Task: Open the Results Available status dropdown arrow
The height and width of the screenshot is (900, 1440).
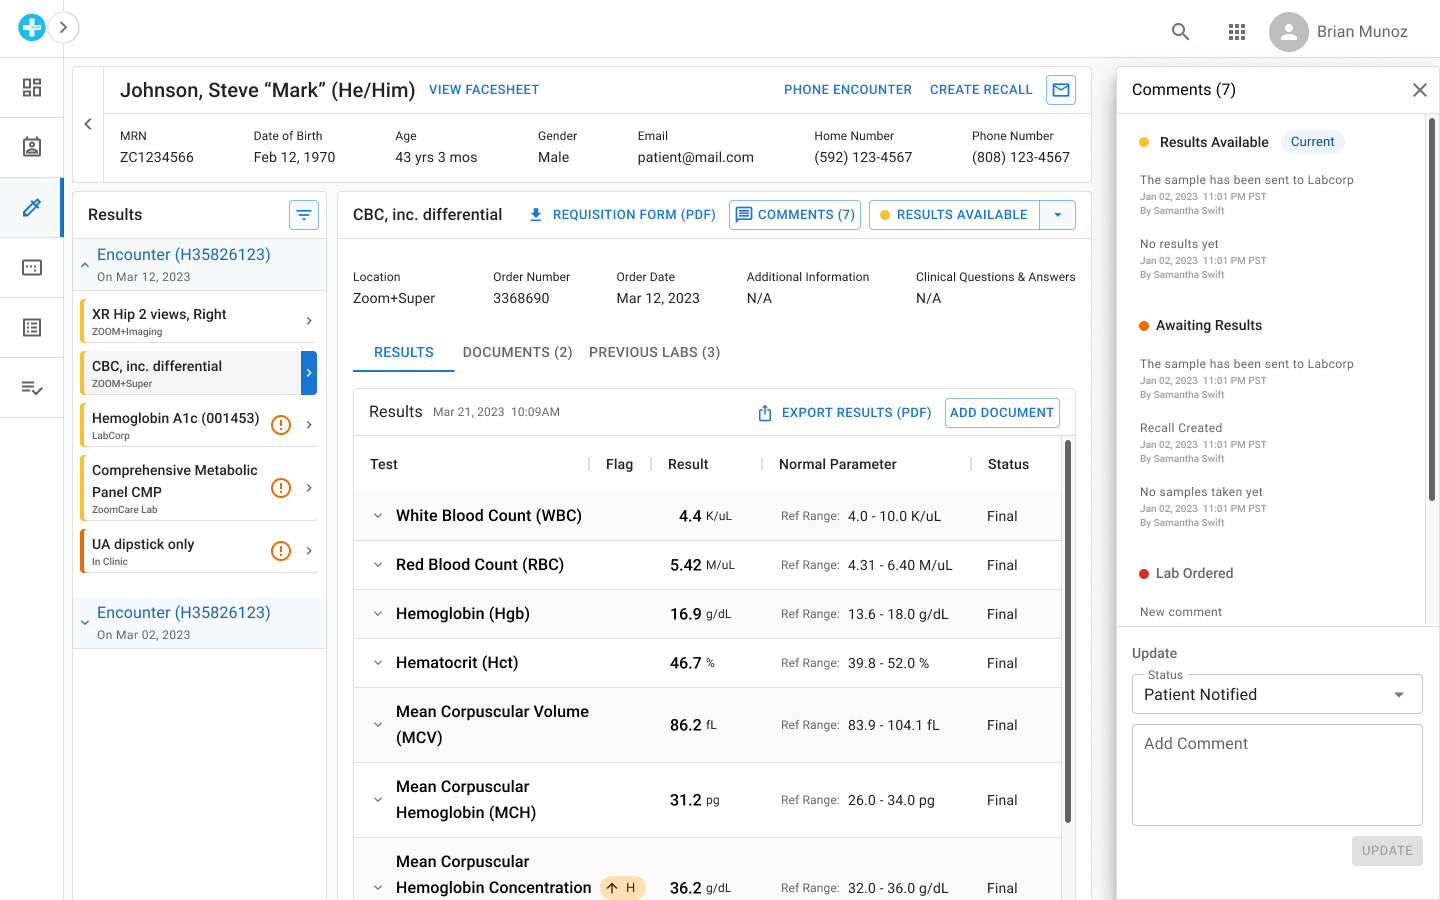Action: tap(1058, 215)
